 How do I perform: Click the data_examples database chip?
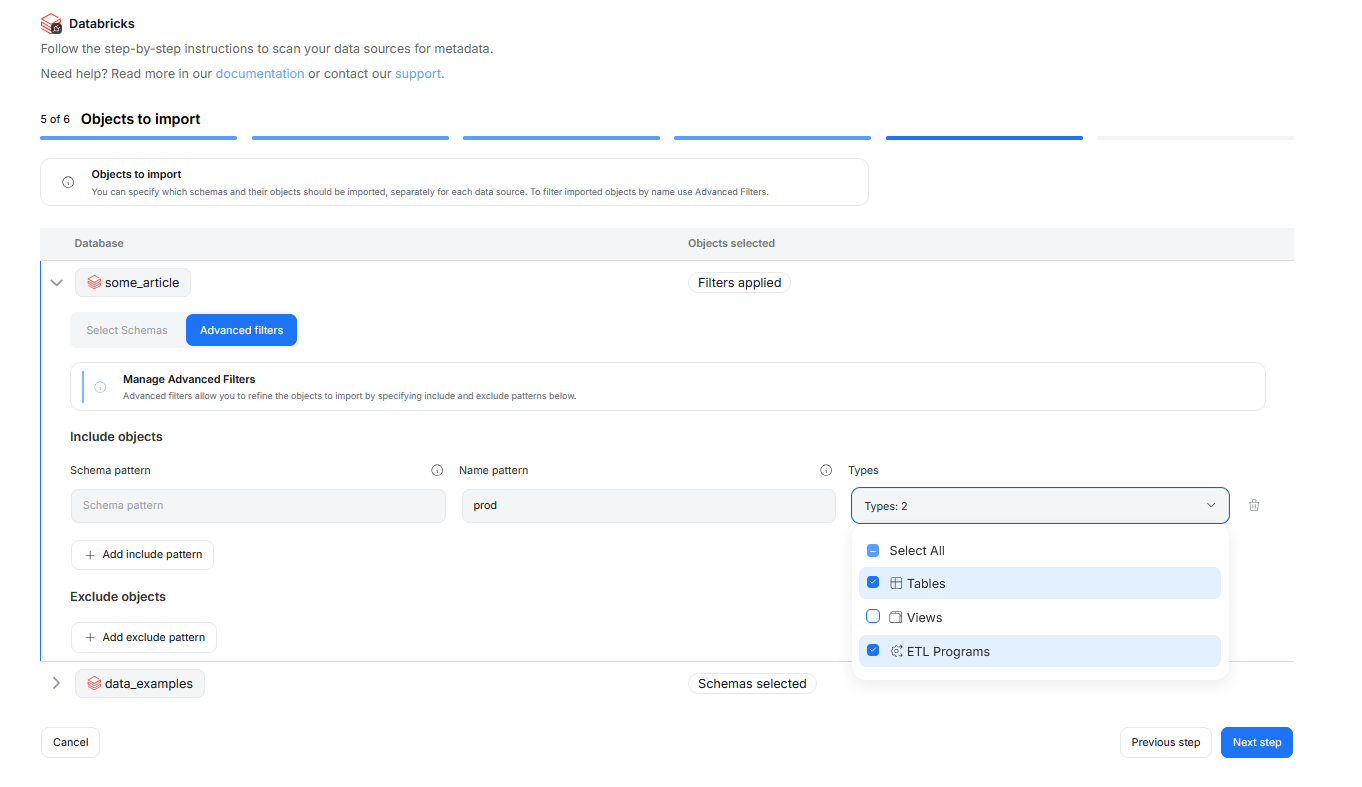coord(140,684)
